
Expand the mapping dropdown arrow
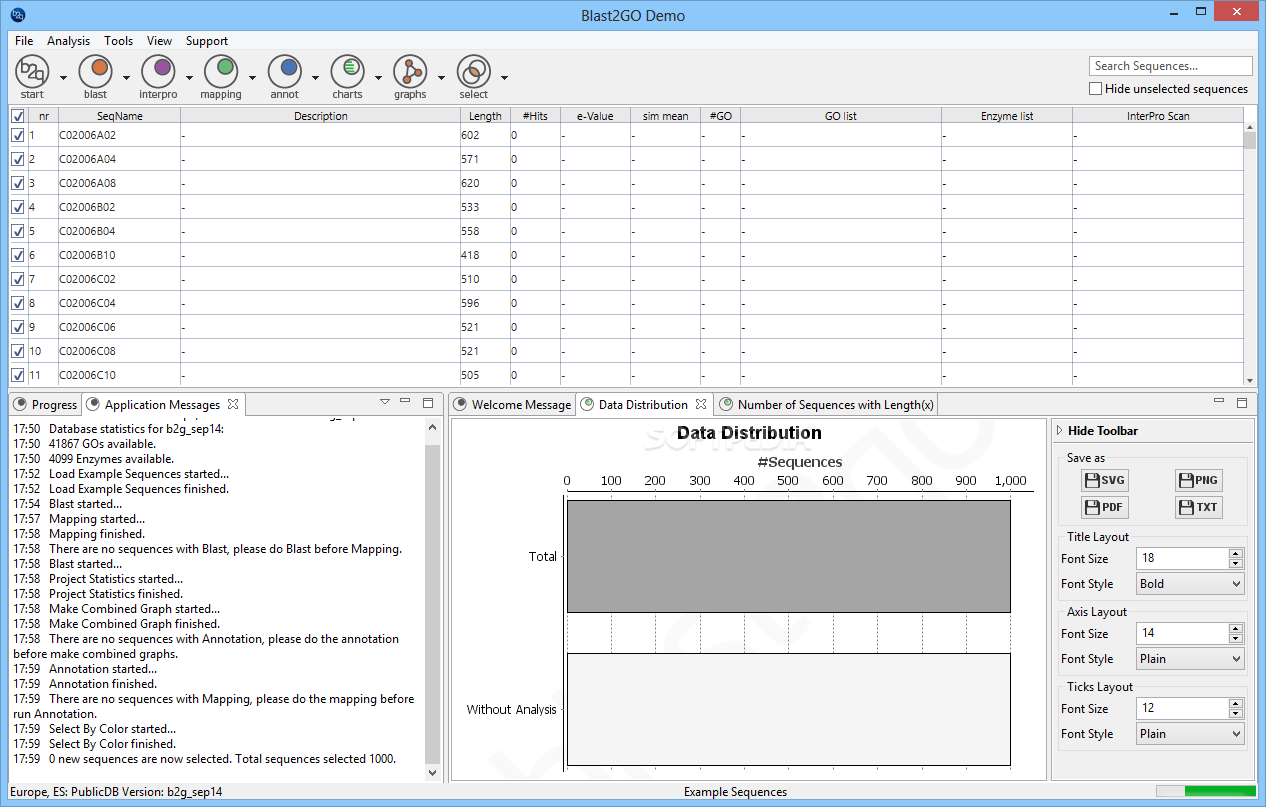[252, 77]
